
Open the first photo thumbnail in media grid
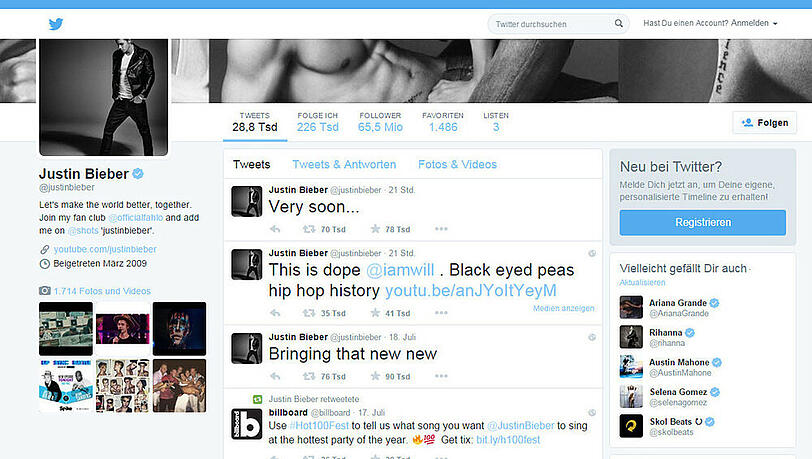[x=66, y=328]
